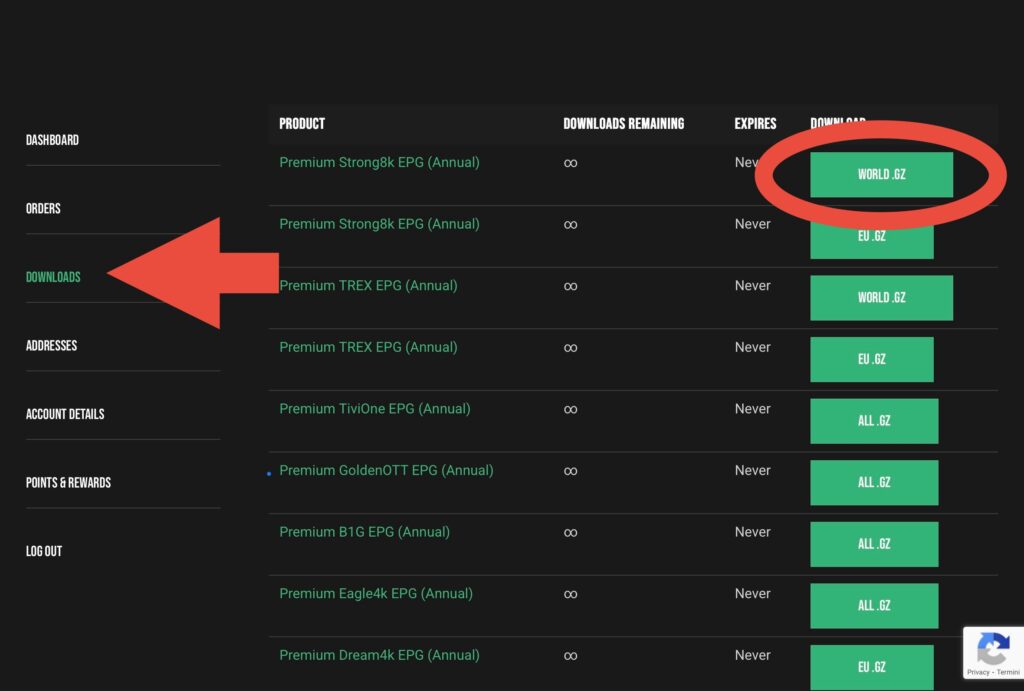Open second Premium Strong8k EPG (Annual) link

coord(379,224)
